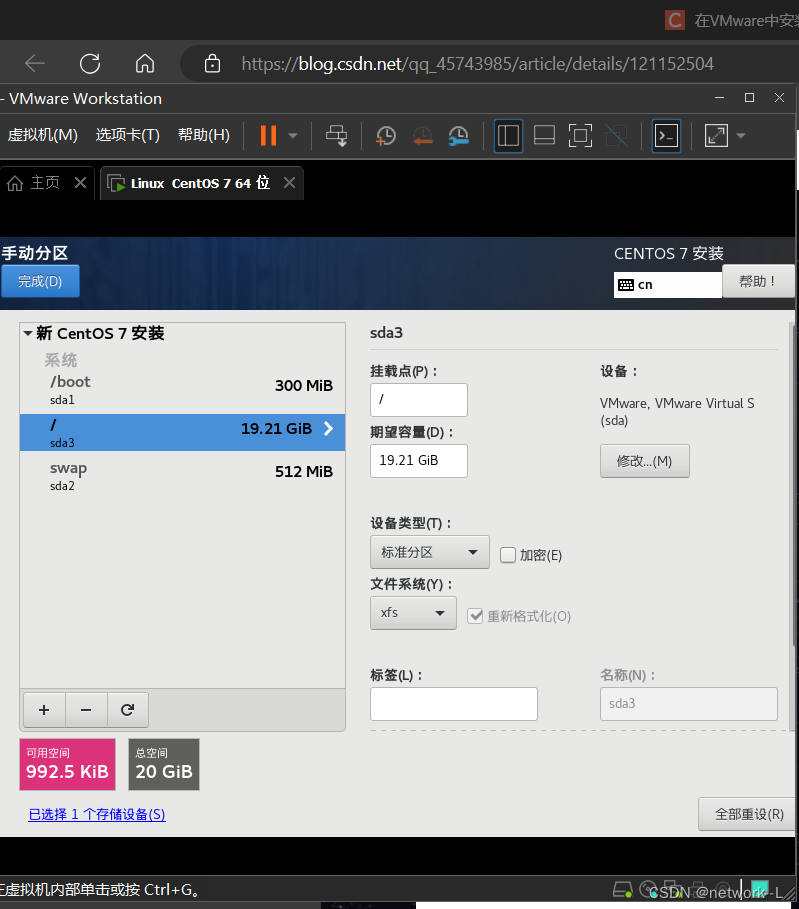
Task: Open the 虚拟机(M) menu
Action: tap(42, 135)
